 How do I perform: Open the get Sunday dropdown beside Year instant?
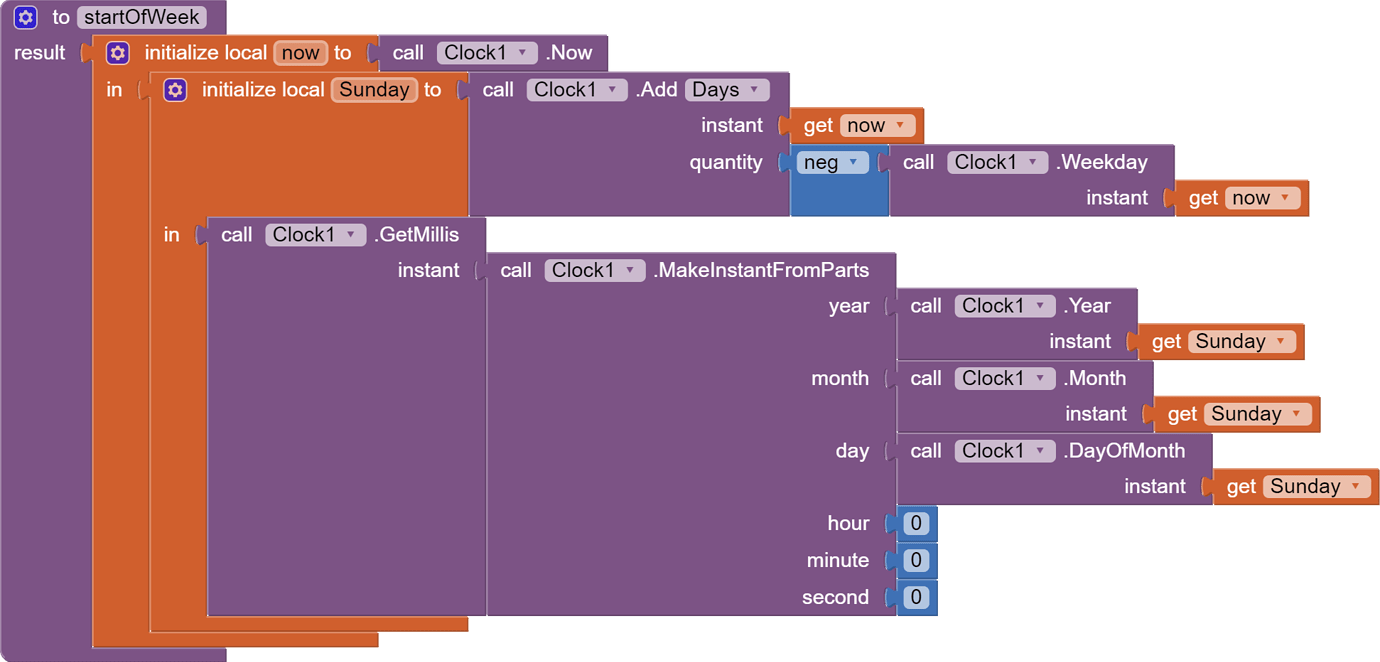tap(1243, 341)
